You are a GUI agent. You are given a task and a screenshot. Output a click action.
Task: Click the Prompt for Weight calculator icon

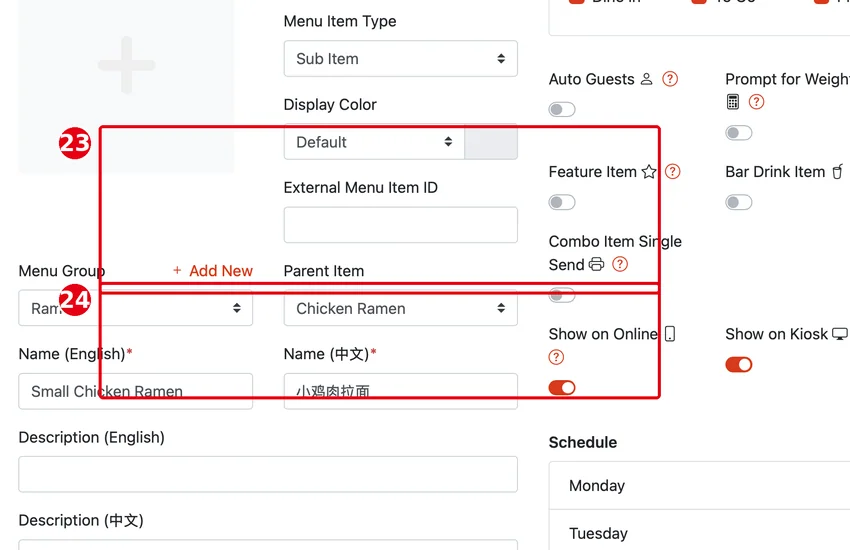(733, 101)
